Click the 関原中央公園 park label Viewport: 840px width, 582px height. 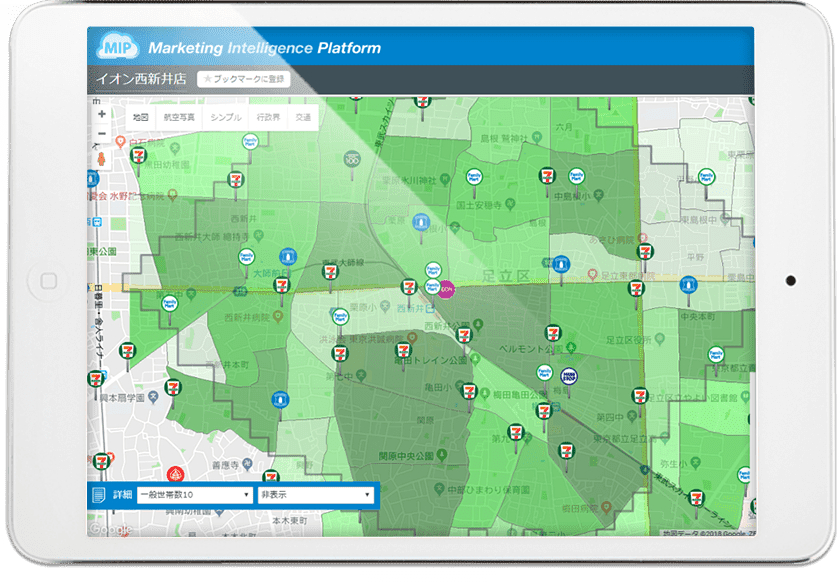pos(406,456)
